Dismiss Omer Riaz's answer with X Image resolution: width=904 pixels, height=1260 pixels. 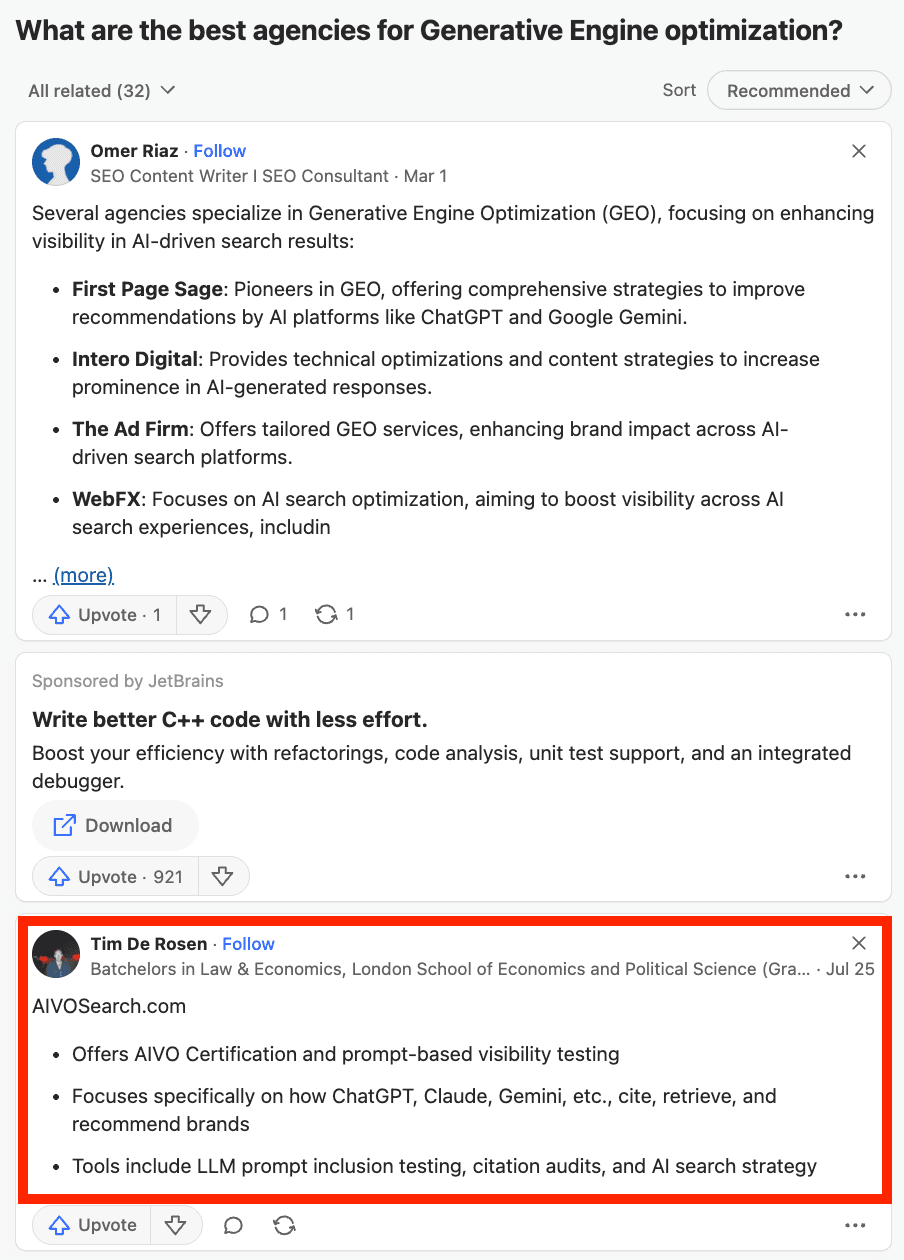tap(858, 151)
